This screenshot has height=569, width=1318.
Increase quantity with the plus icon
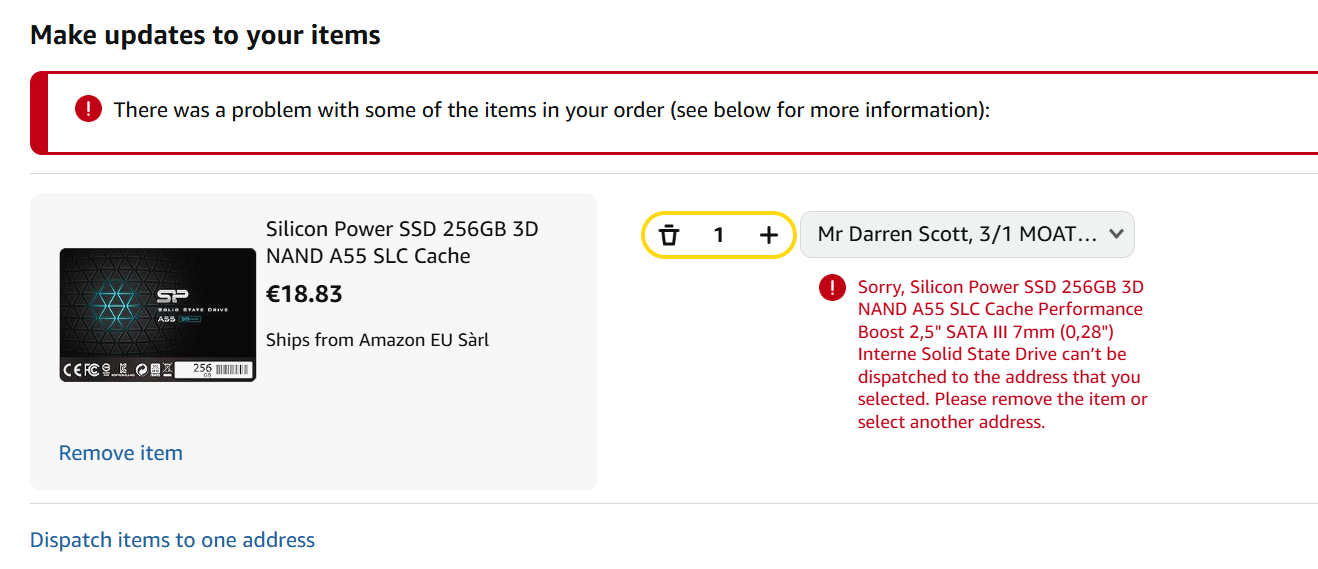pos(768,235)
